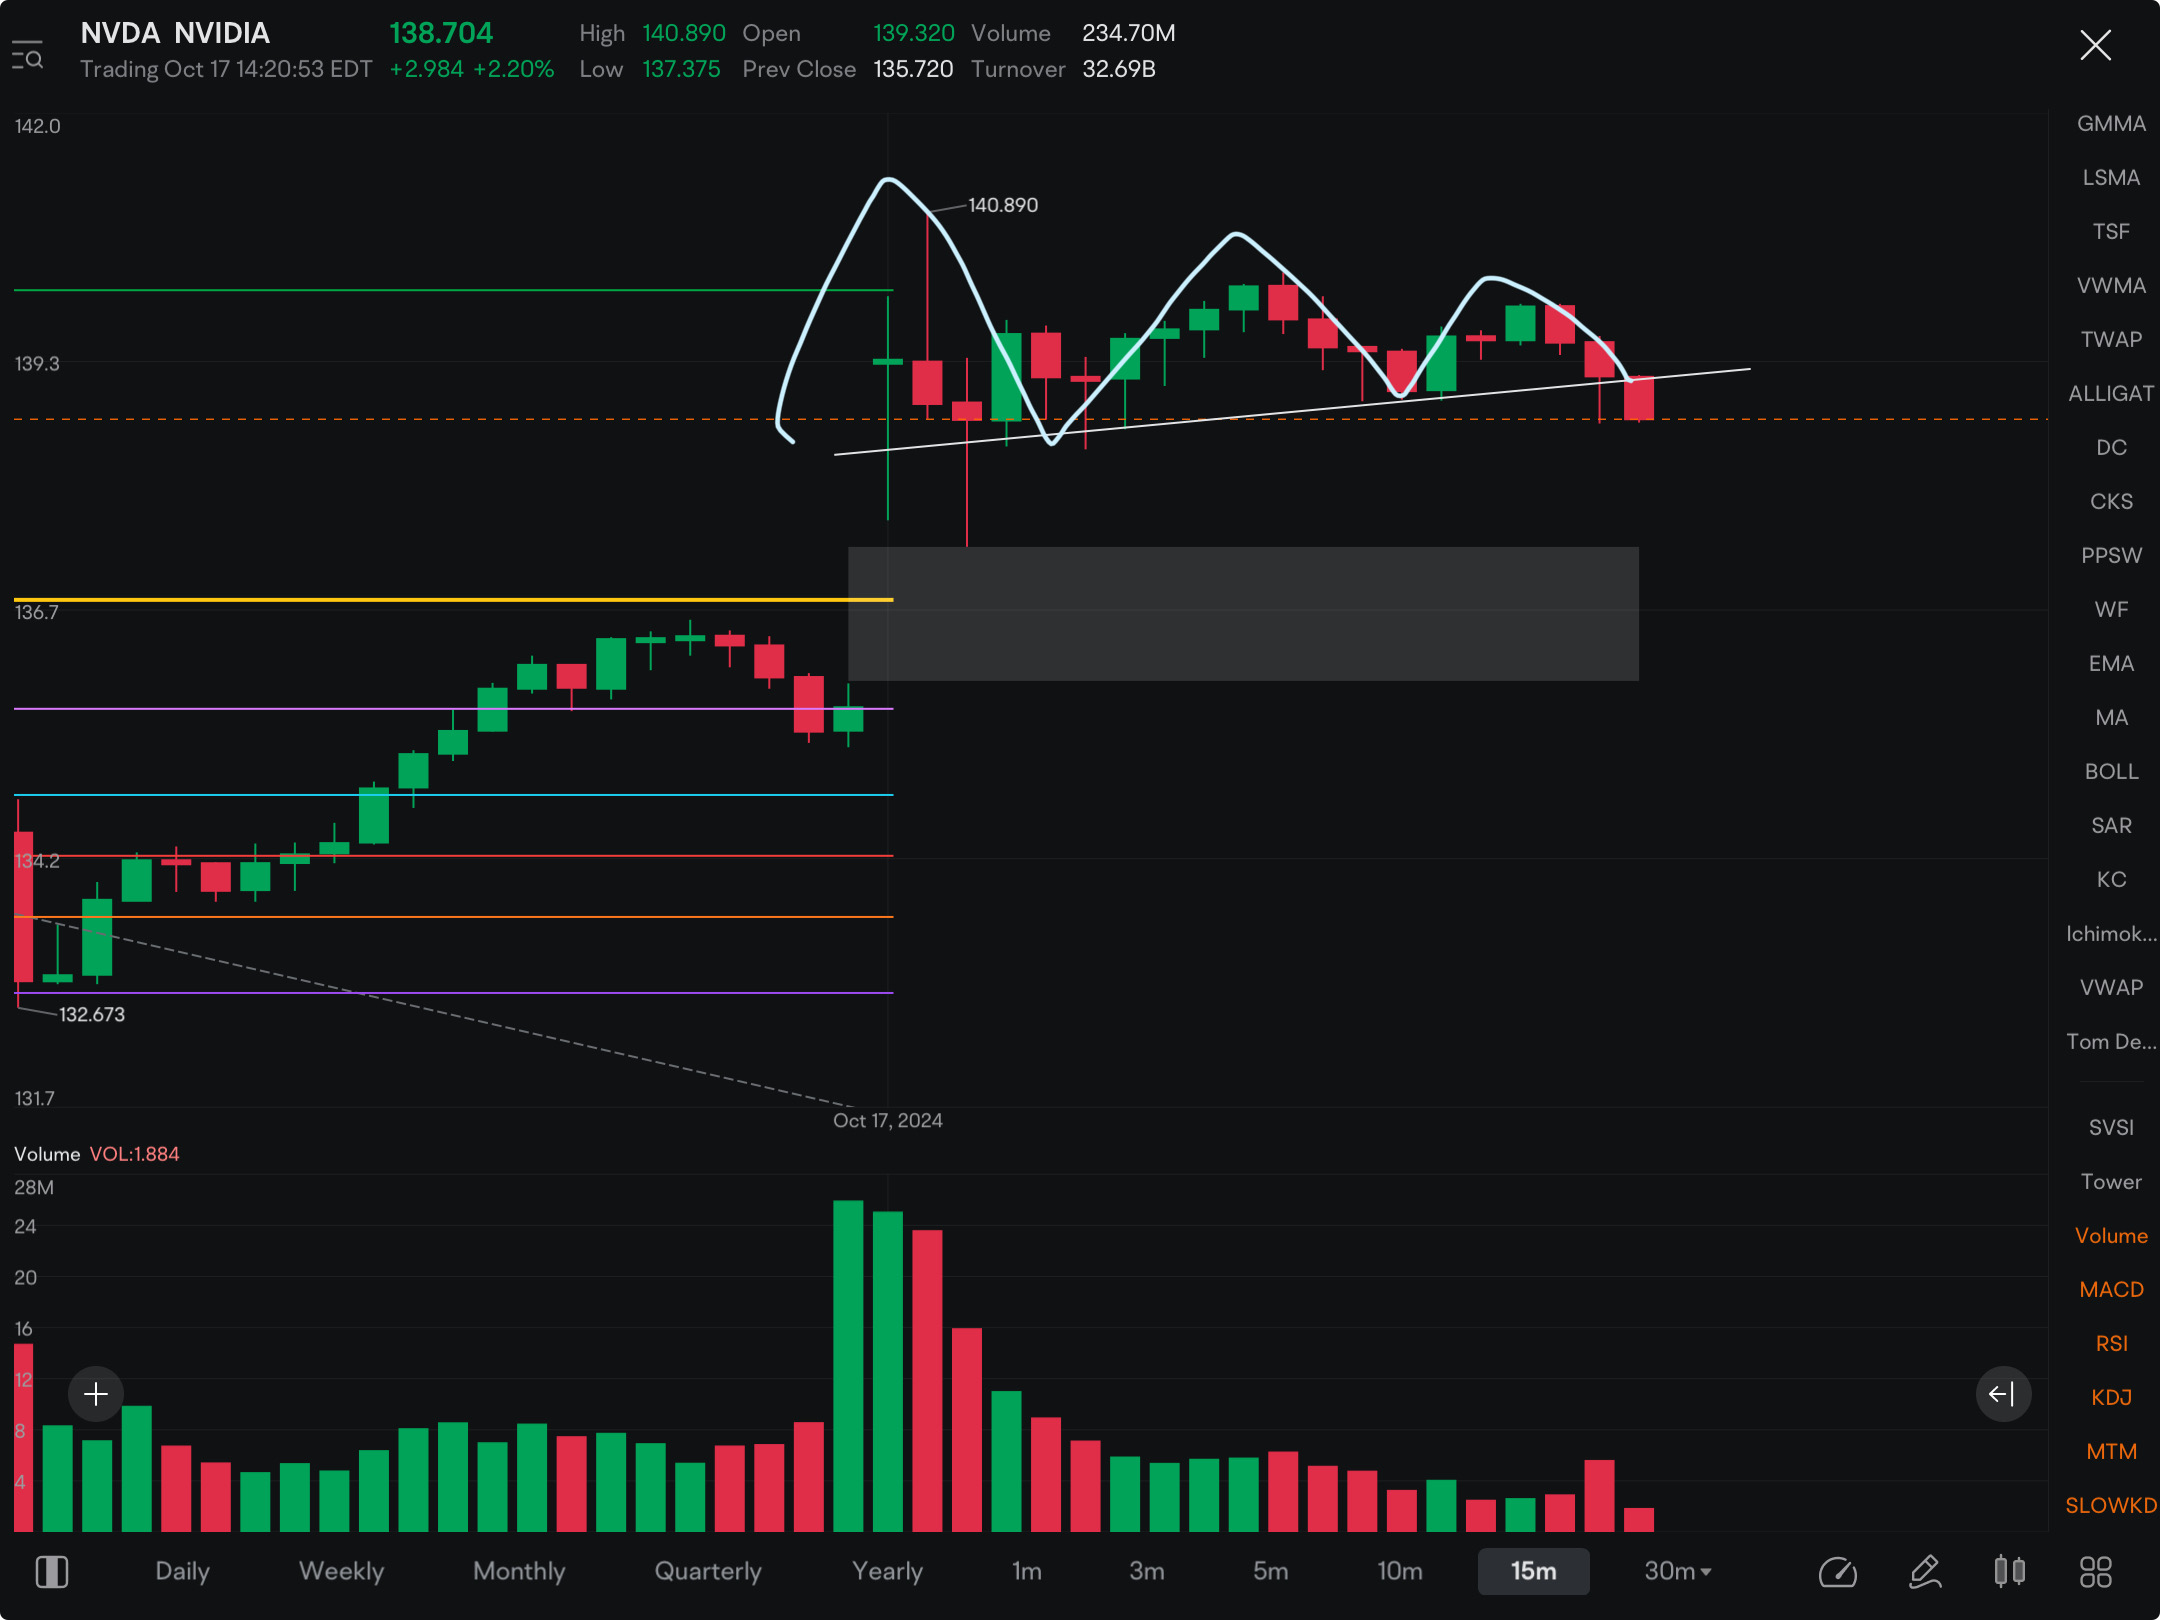The width and height of the screenshot is (2160, 1620).
Task: Switch to the Yearly timeframe
Action: pos(887,1571)
